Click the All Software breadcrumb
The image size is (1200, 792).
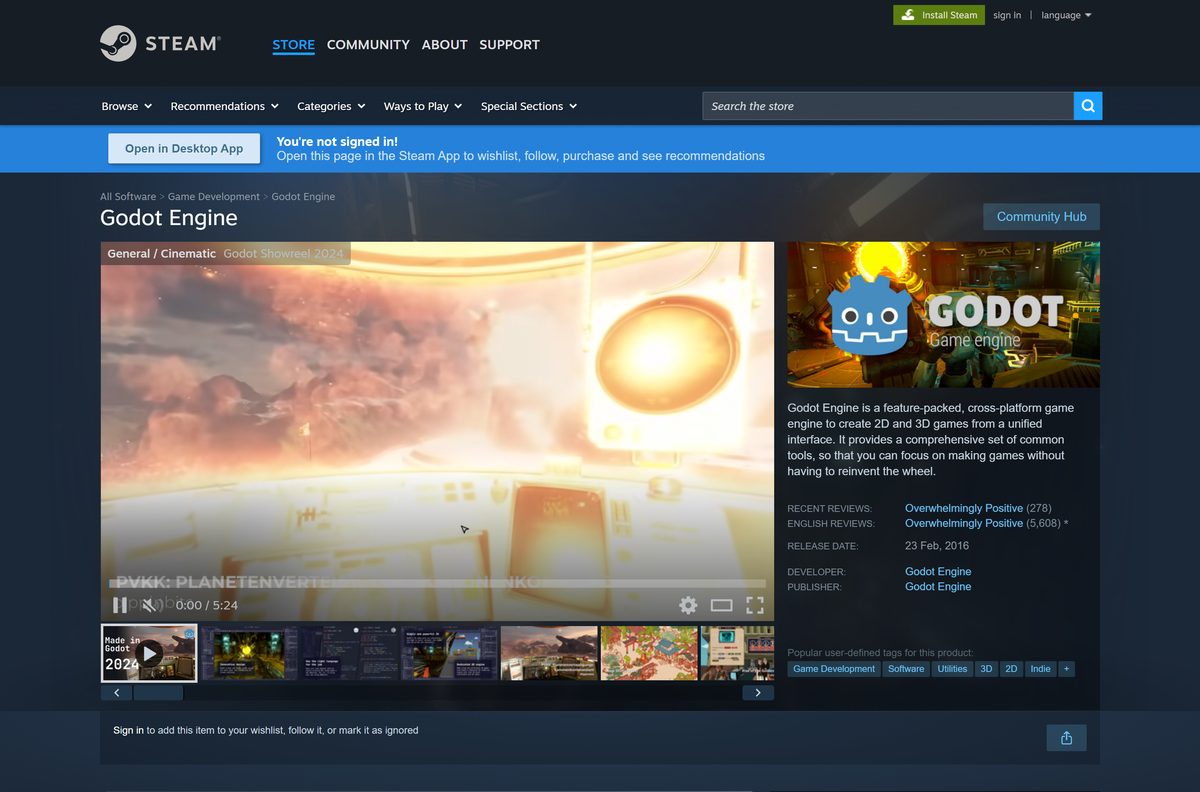coord(128,197)
